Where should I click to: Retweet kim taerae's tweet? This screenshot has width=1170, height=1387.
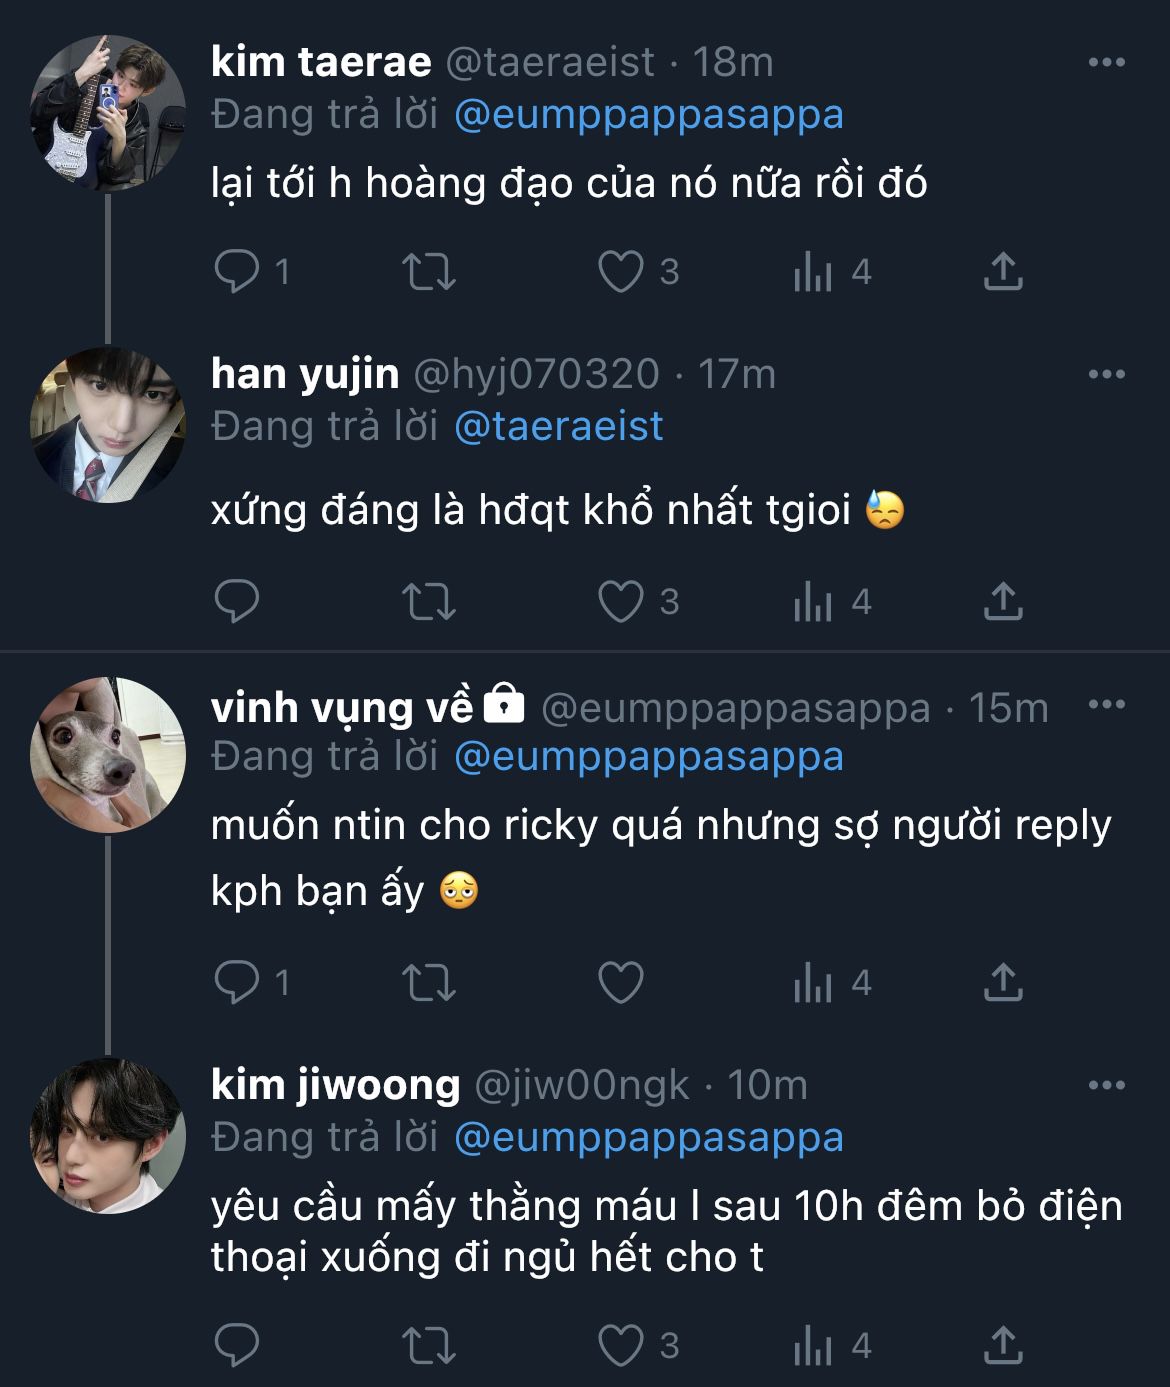pyautogui.click(x=428, y=271)
